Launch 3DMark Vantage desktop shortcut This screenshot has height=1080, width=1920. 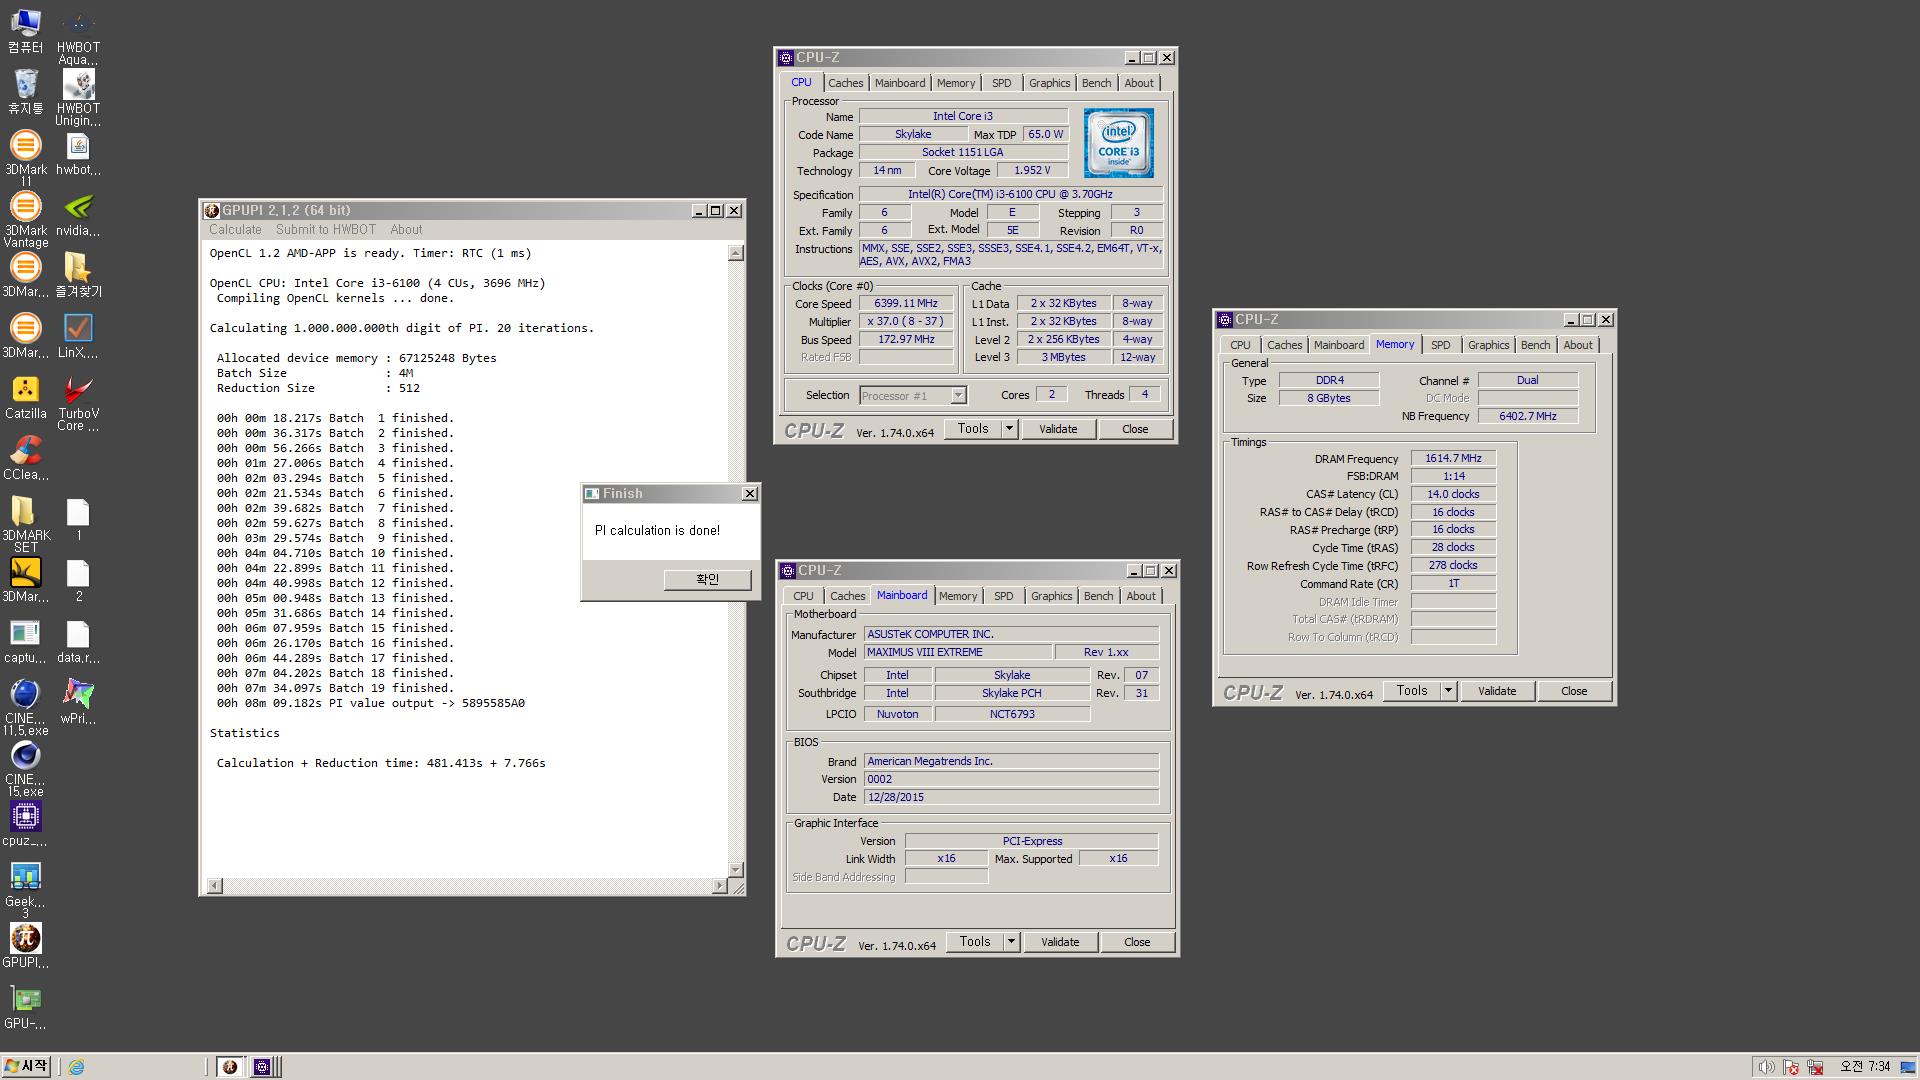click(25, 219)
